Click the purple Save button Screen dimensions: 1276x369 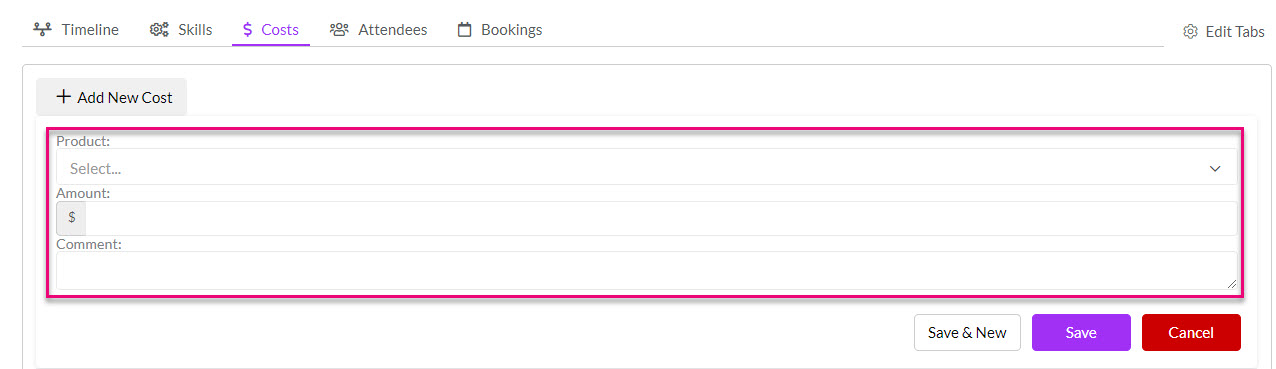coord(1081,333)
